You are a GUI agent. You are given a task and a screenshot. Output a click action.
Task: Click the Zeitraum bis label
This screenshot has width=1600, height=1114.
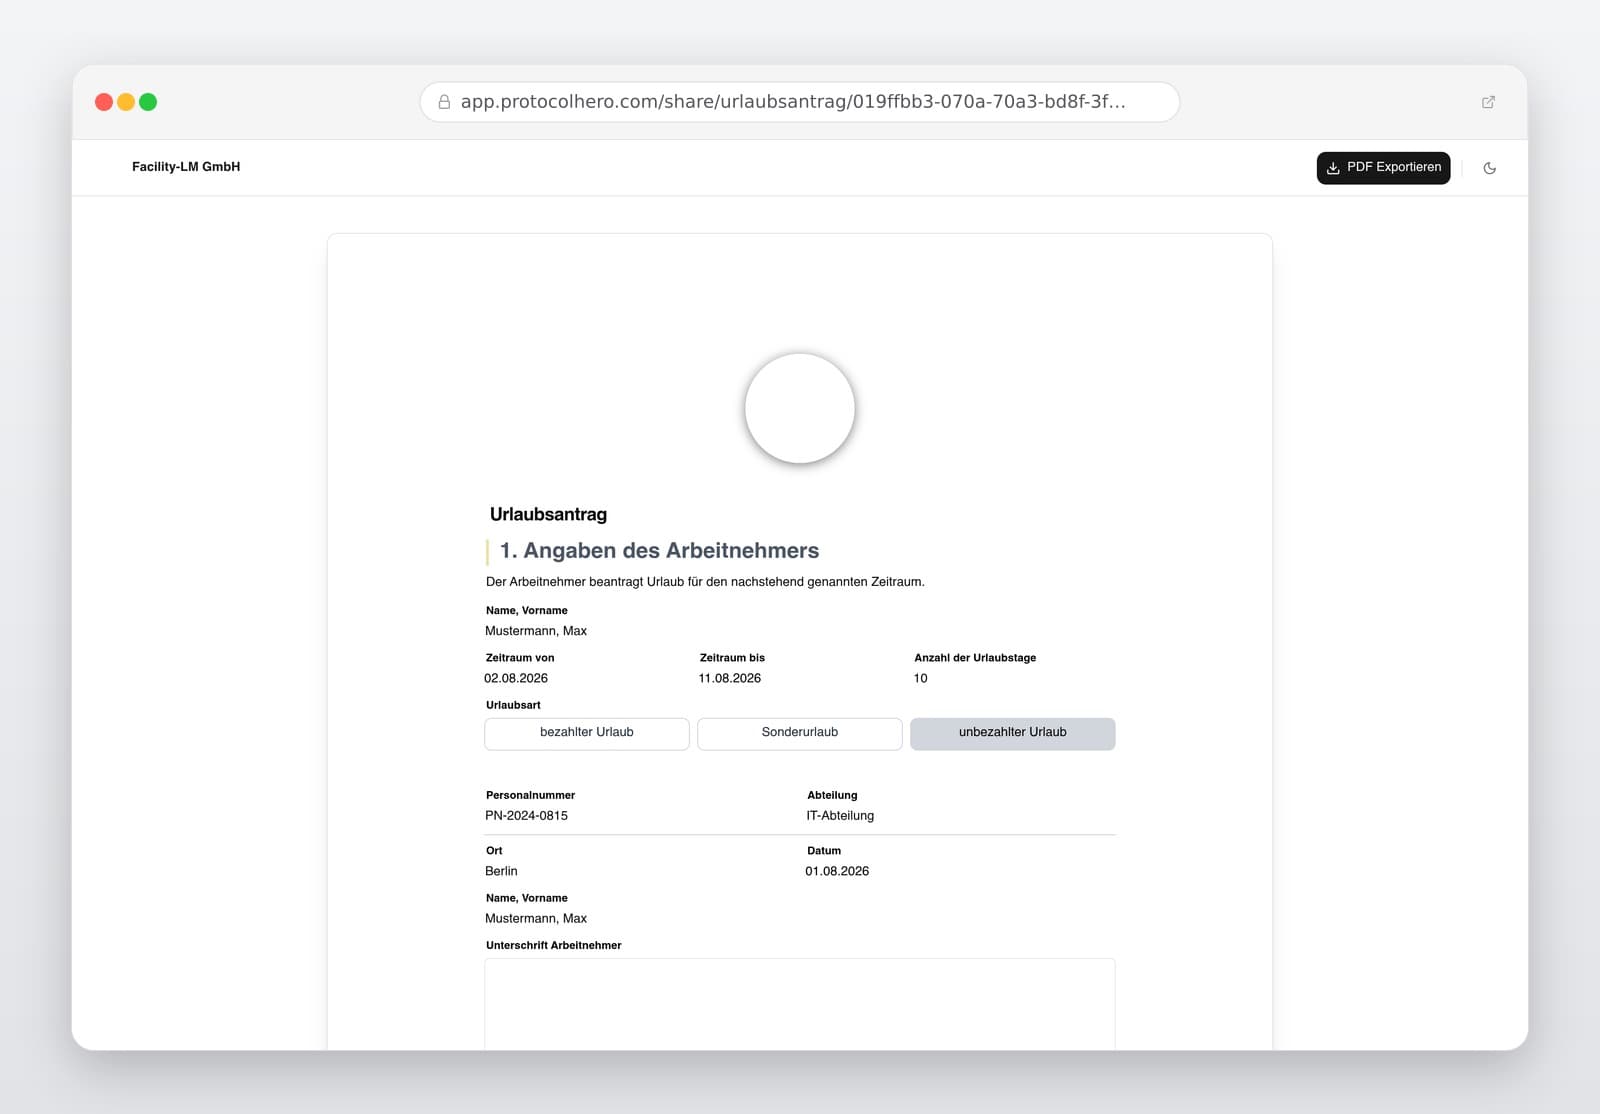732,658
